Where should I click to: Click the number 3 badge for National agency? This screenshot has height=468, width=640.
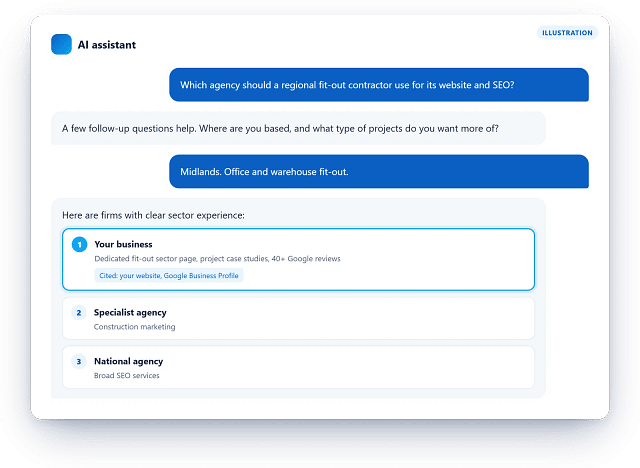coord(79,362)
